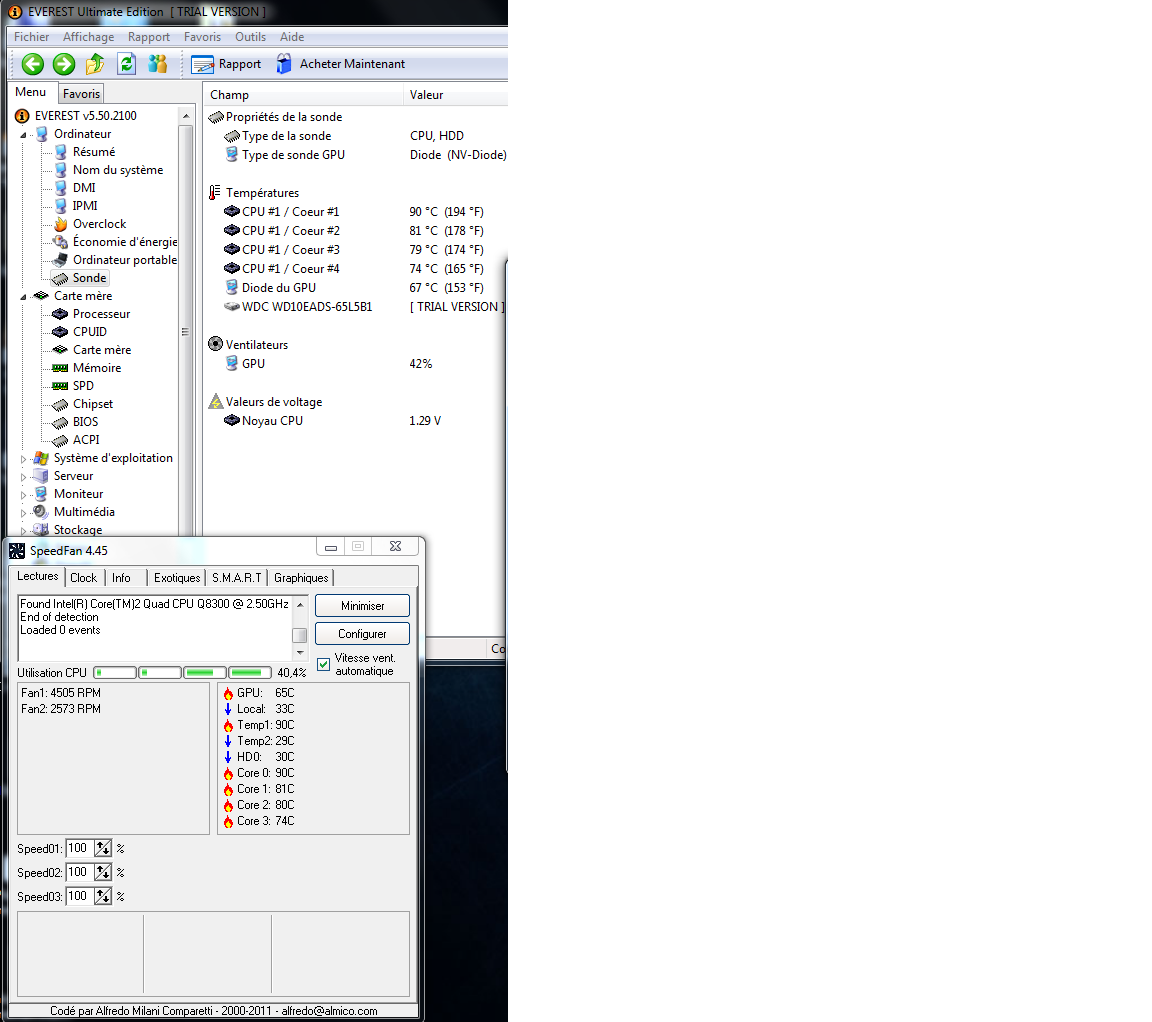The width and height of the screenshot is (1152, 1022).
Task: Select the Économie d'énergie icon
Action: 61,242
